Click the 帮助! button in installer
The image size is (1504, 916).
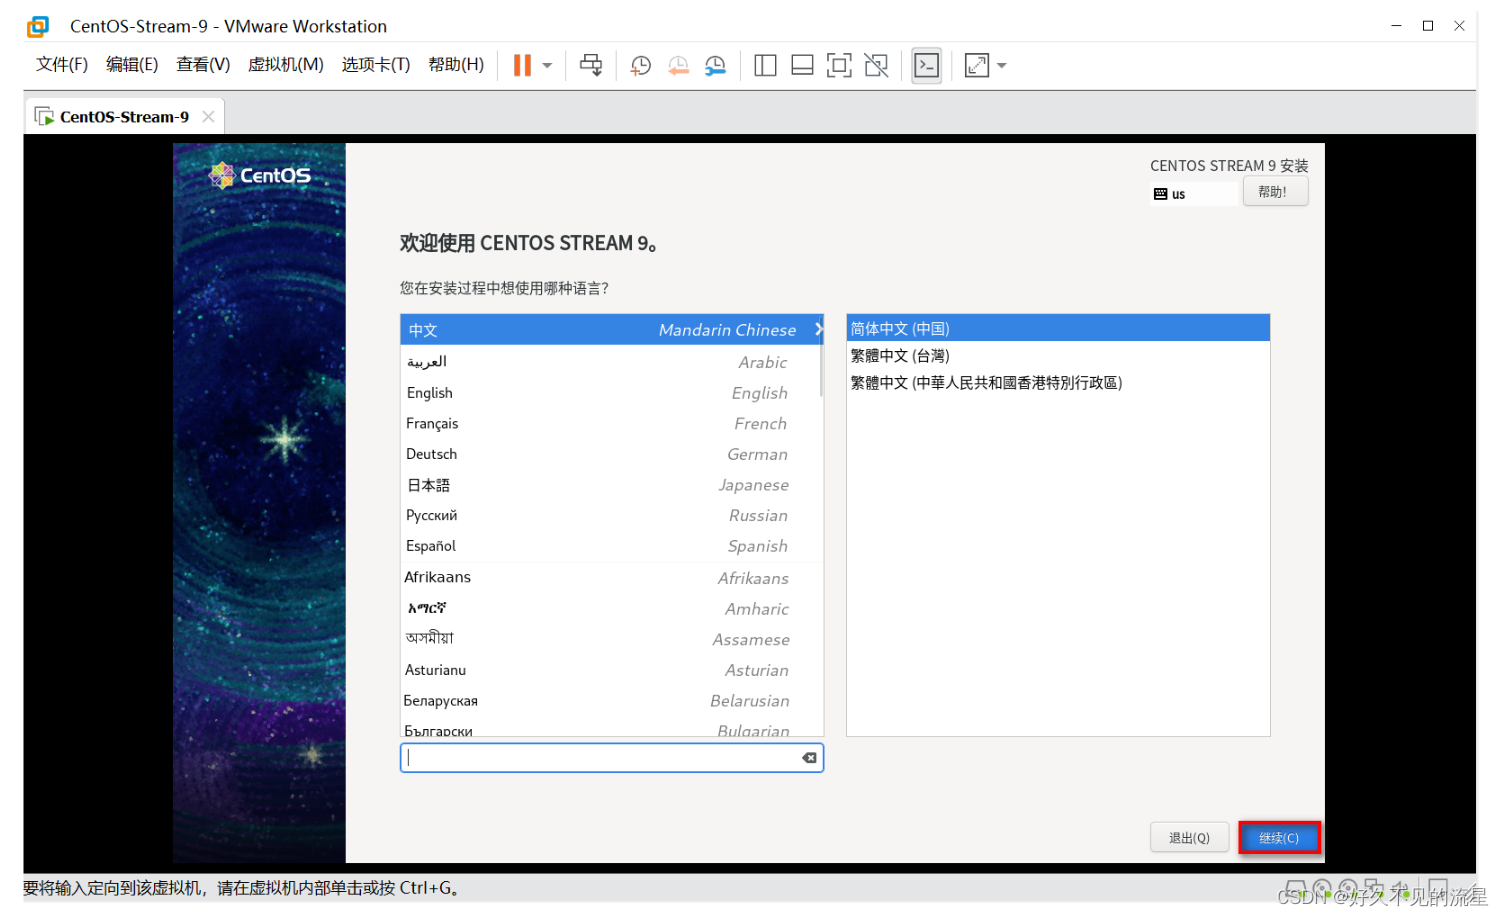1275,191
